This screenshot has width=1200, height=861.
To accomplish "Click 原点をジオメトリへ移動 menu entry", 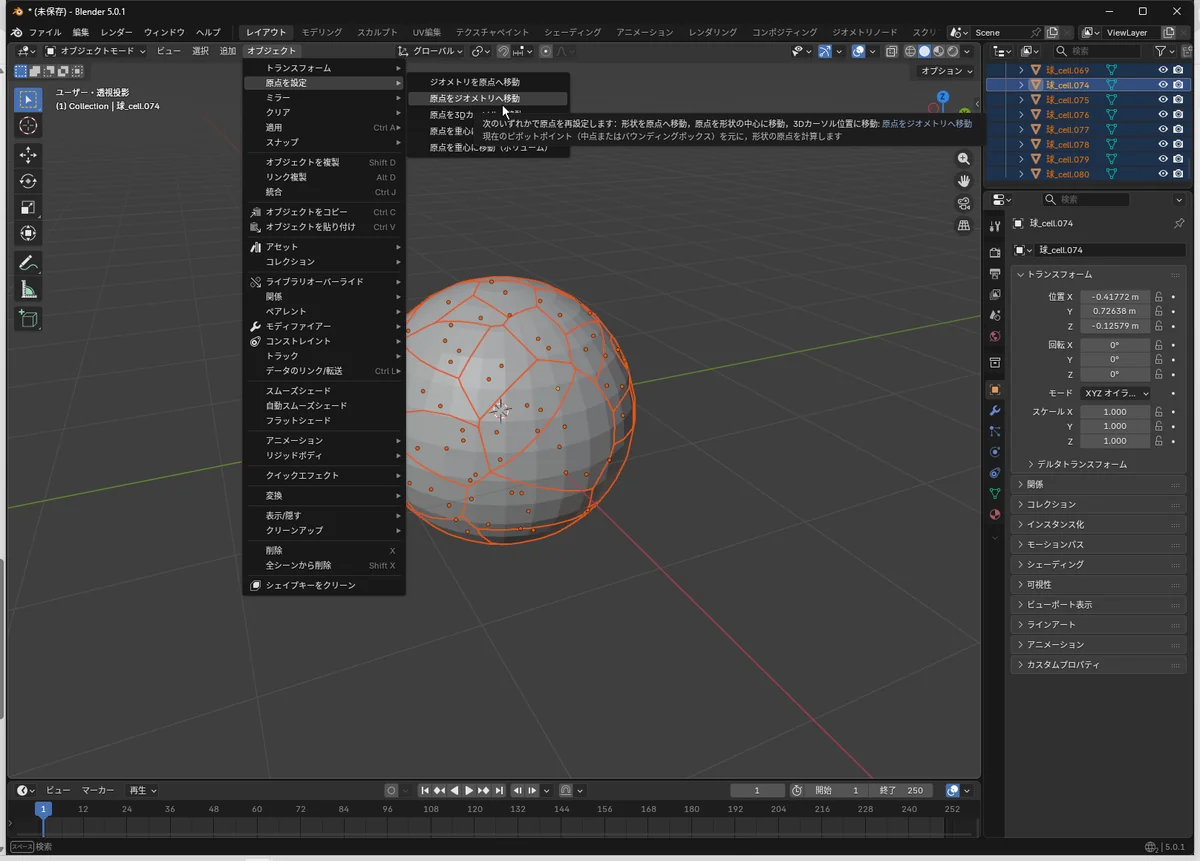I will pyautogui.click(x=475, y=99).
